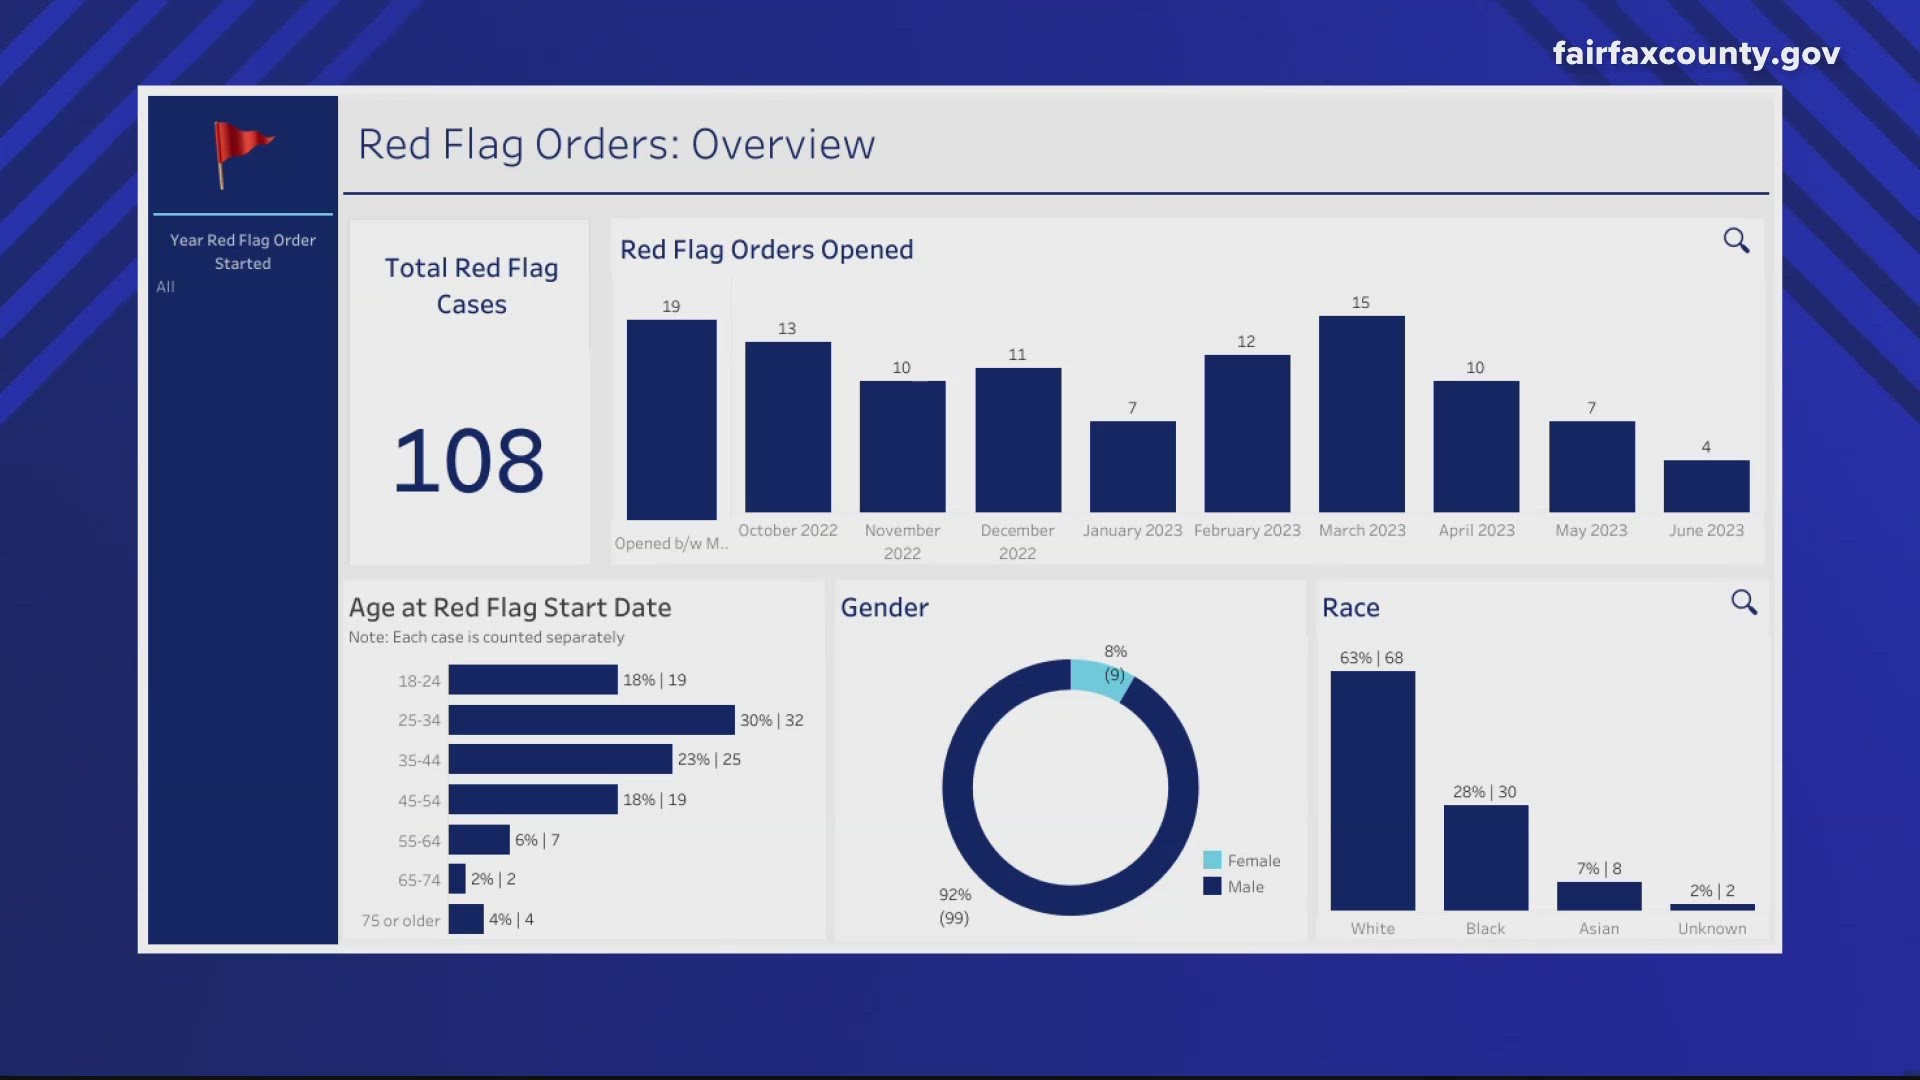Select the May 2023 bar
1920x1080 pixels.
click(x=1592, y=467)
